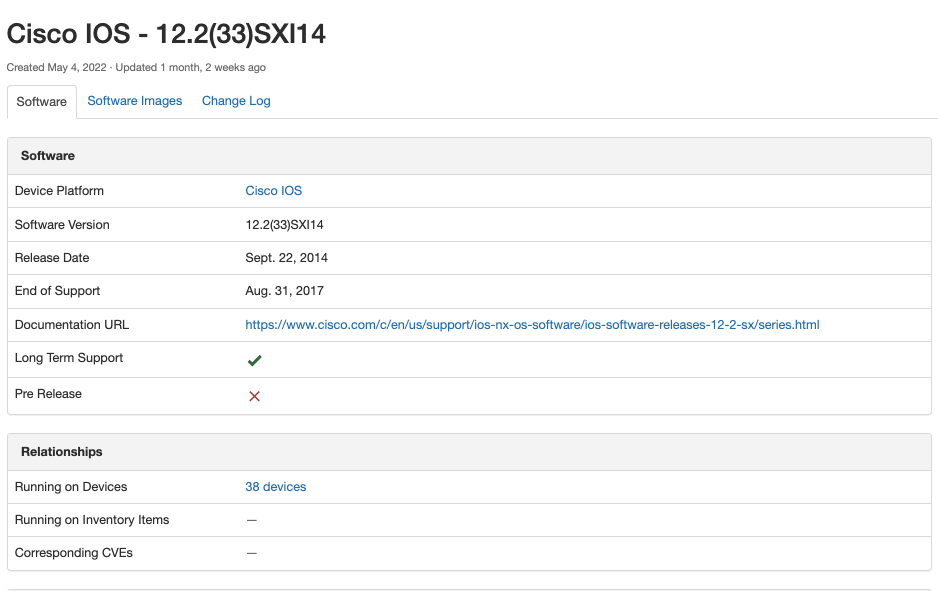This screenshot has width=938, height=591.
Task: Select the Software tab
Action: tap(42, 102)
